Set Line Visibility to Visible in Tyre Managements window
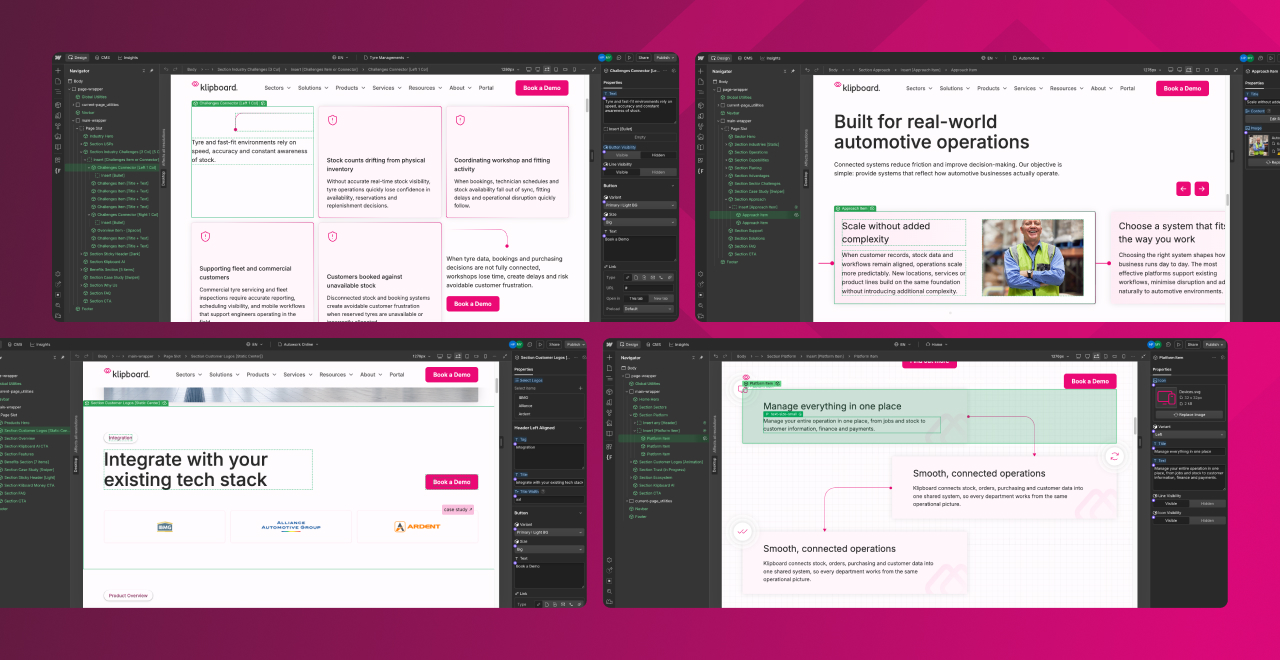Image resolution: width=1280 pixels, height=660 pixels. (622, 172)
